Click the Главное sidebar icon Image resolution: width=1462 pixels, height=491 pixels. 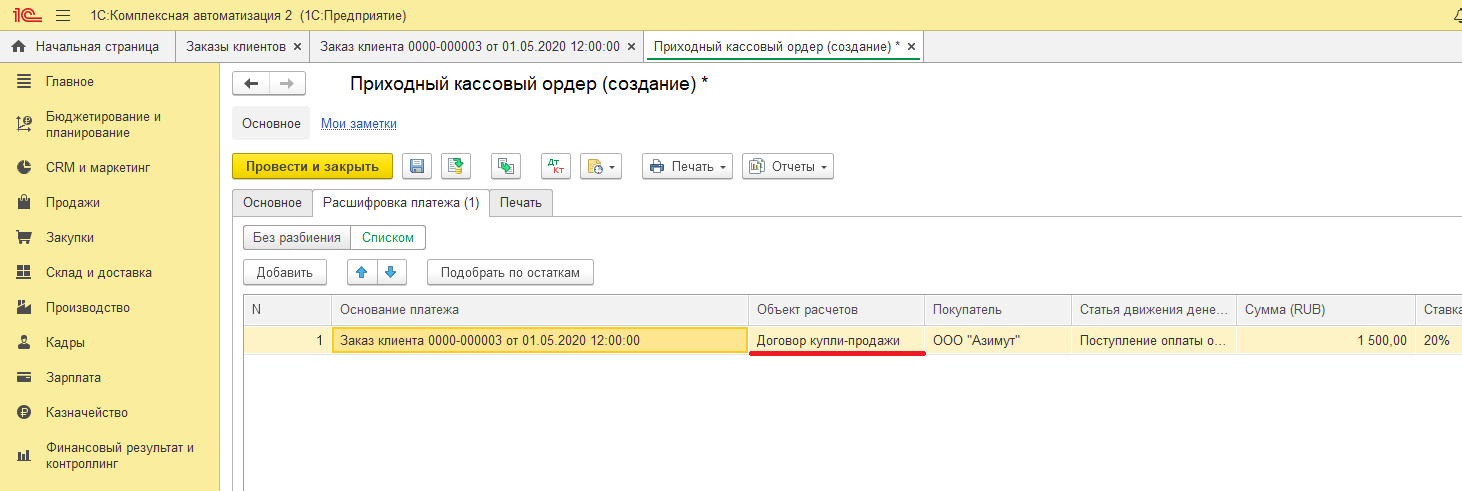pyautogui.click(x=24, y=82)
